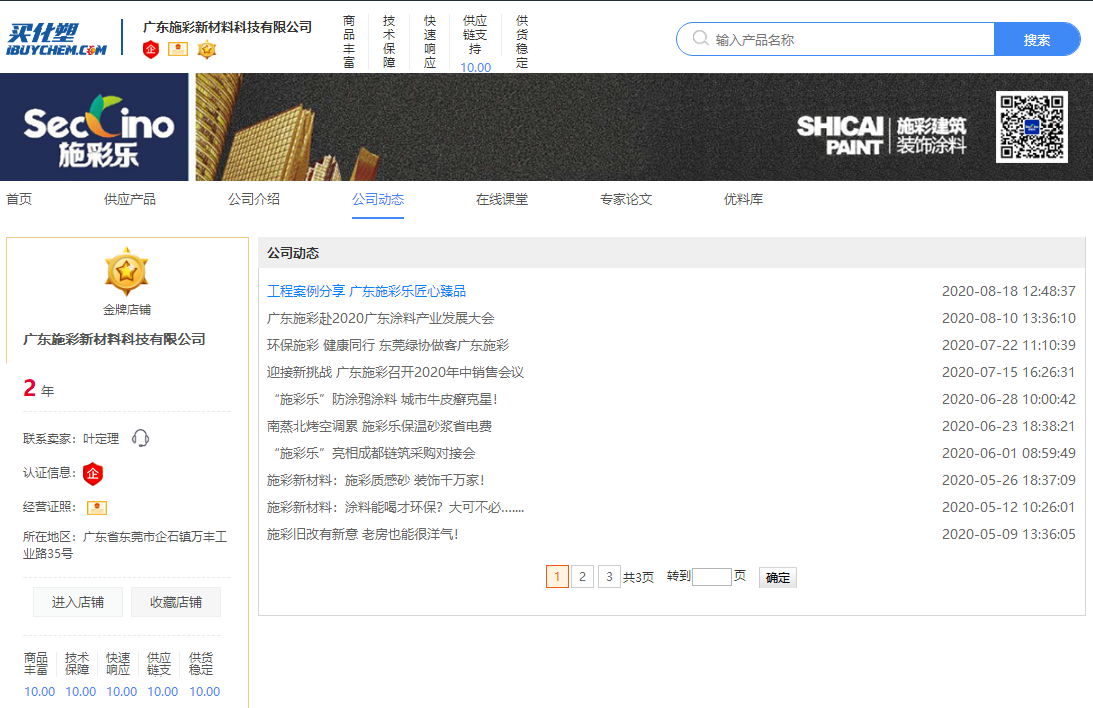The image size is (1093, 708).
Task: Click contact name 叶定理
Action: pos(101,439)
